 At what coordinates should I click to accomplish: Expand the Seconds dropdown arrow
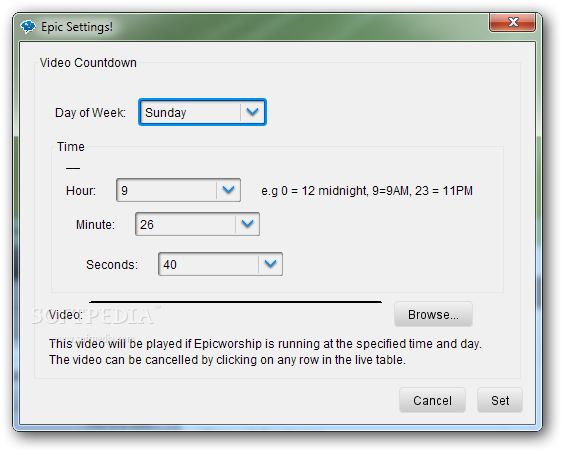click(x=270, y=264)
